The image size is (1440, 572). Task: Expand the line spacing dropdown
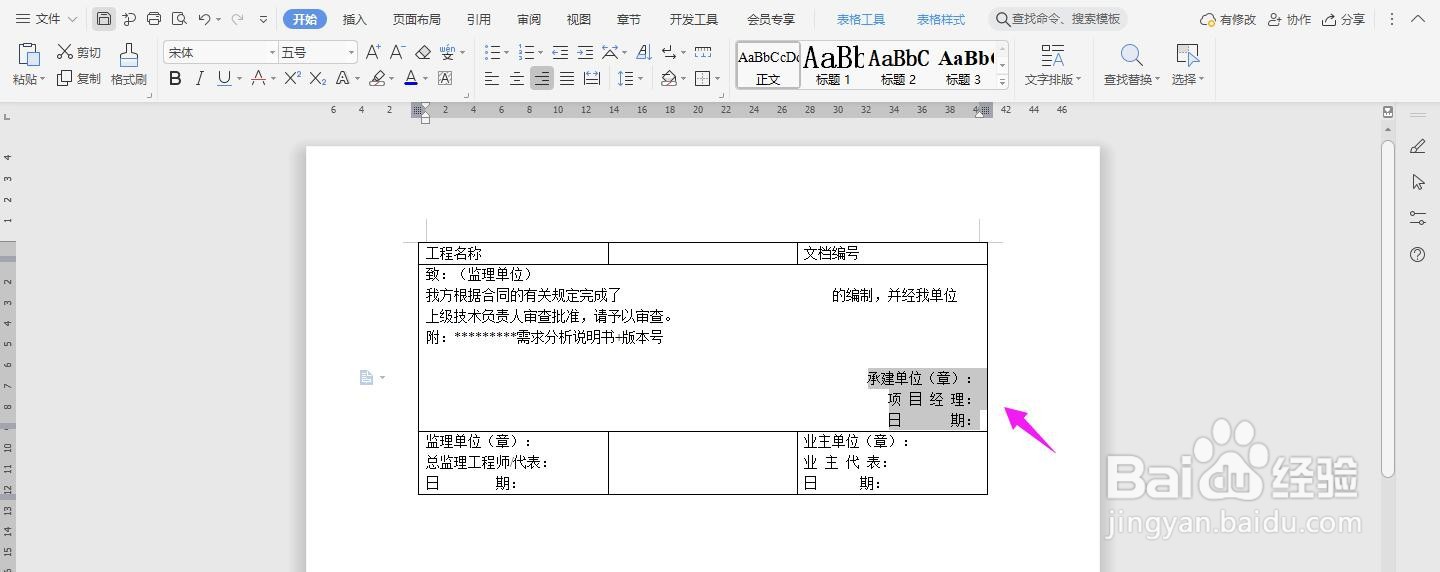[641, 78]
